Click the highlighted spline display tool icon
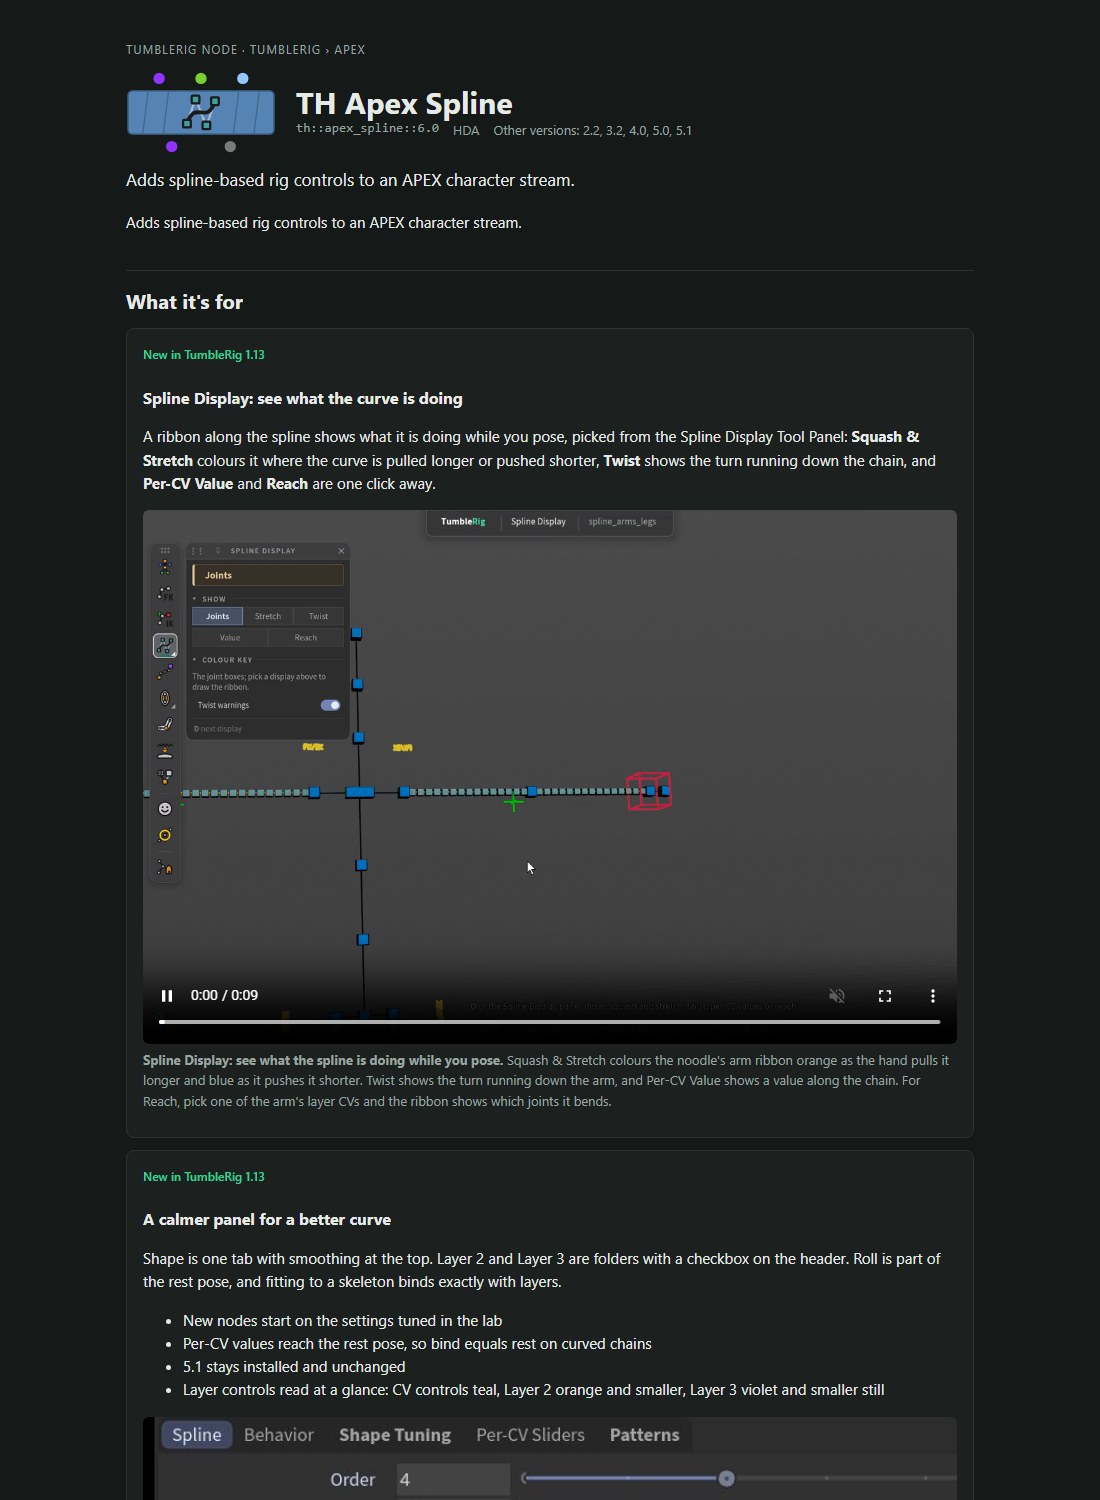Viewport: 1100px width, 1500px height. (165, 646)
